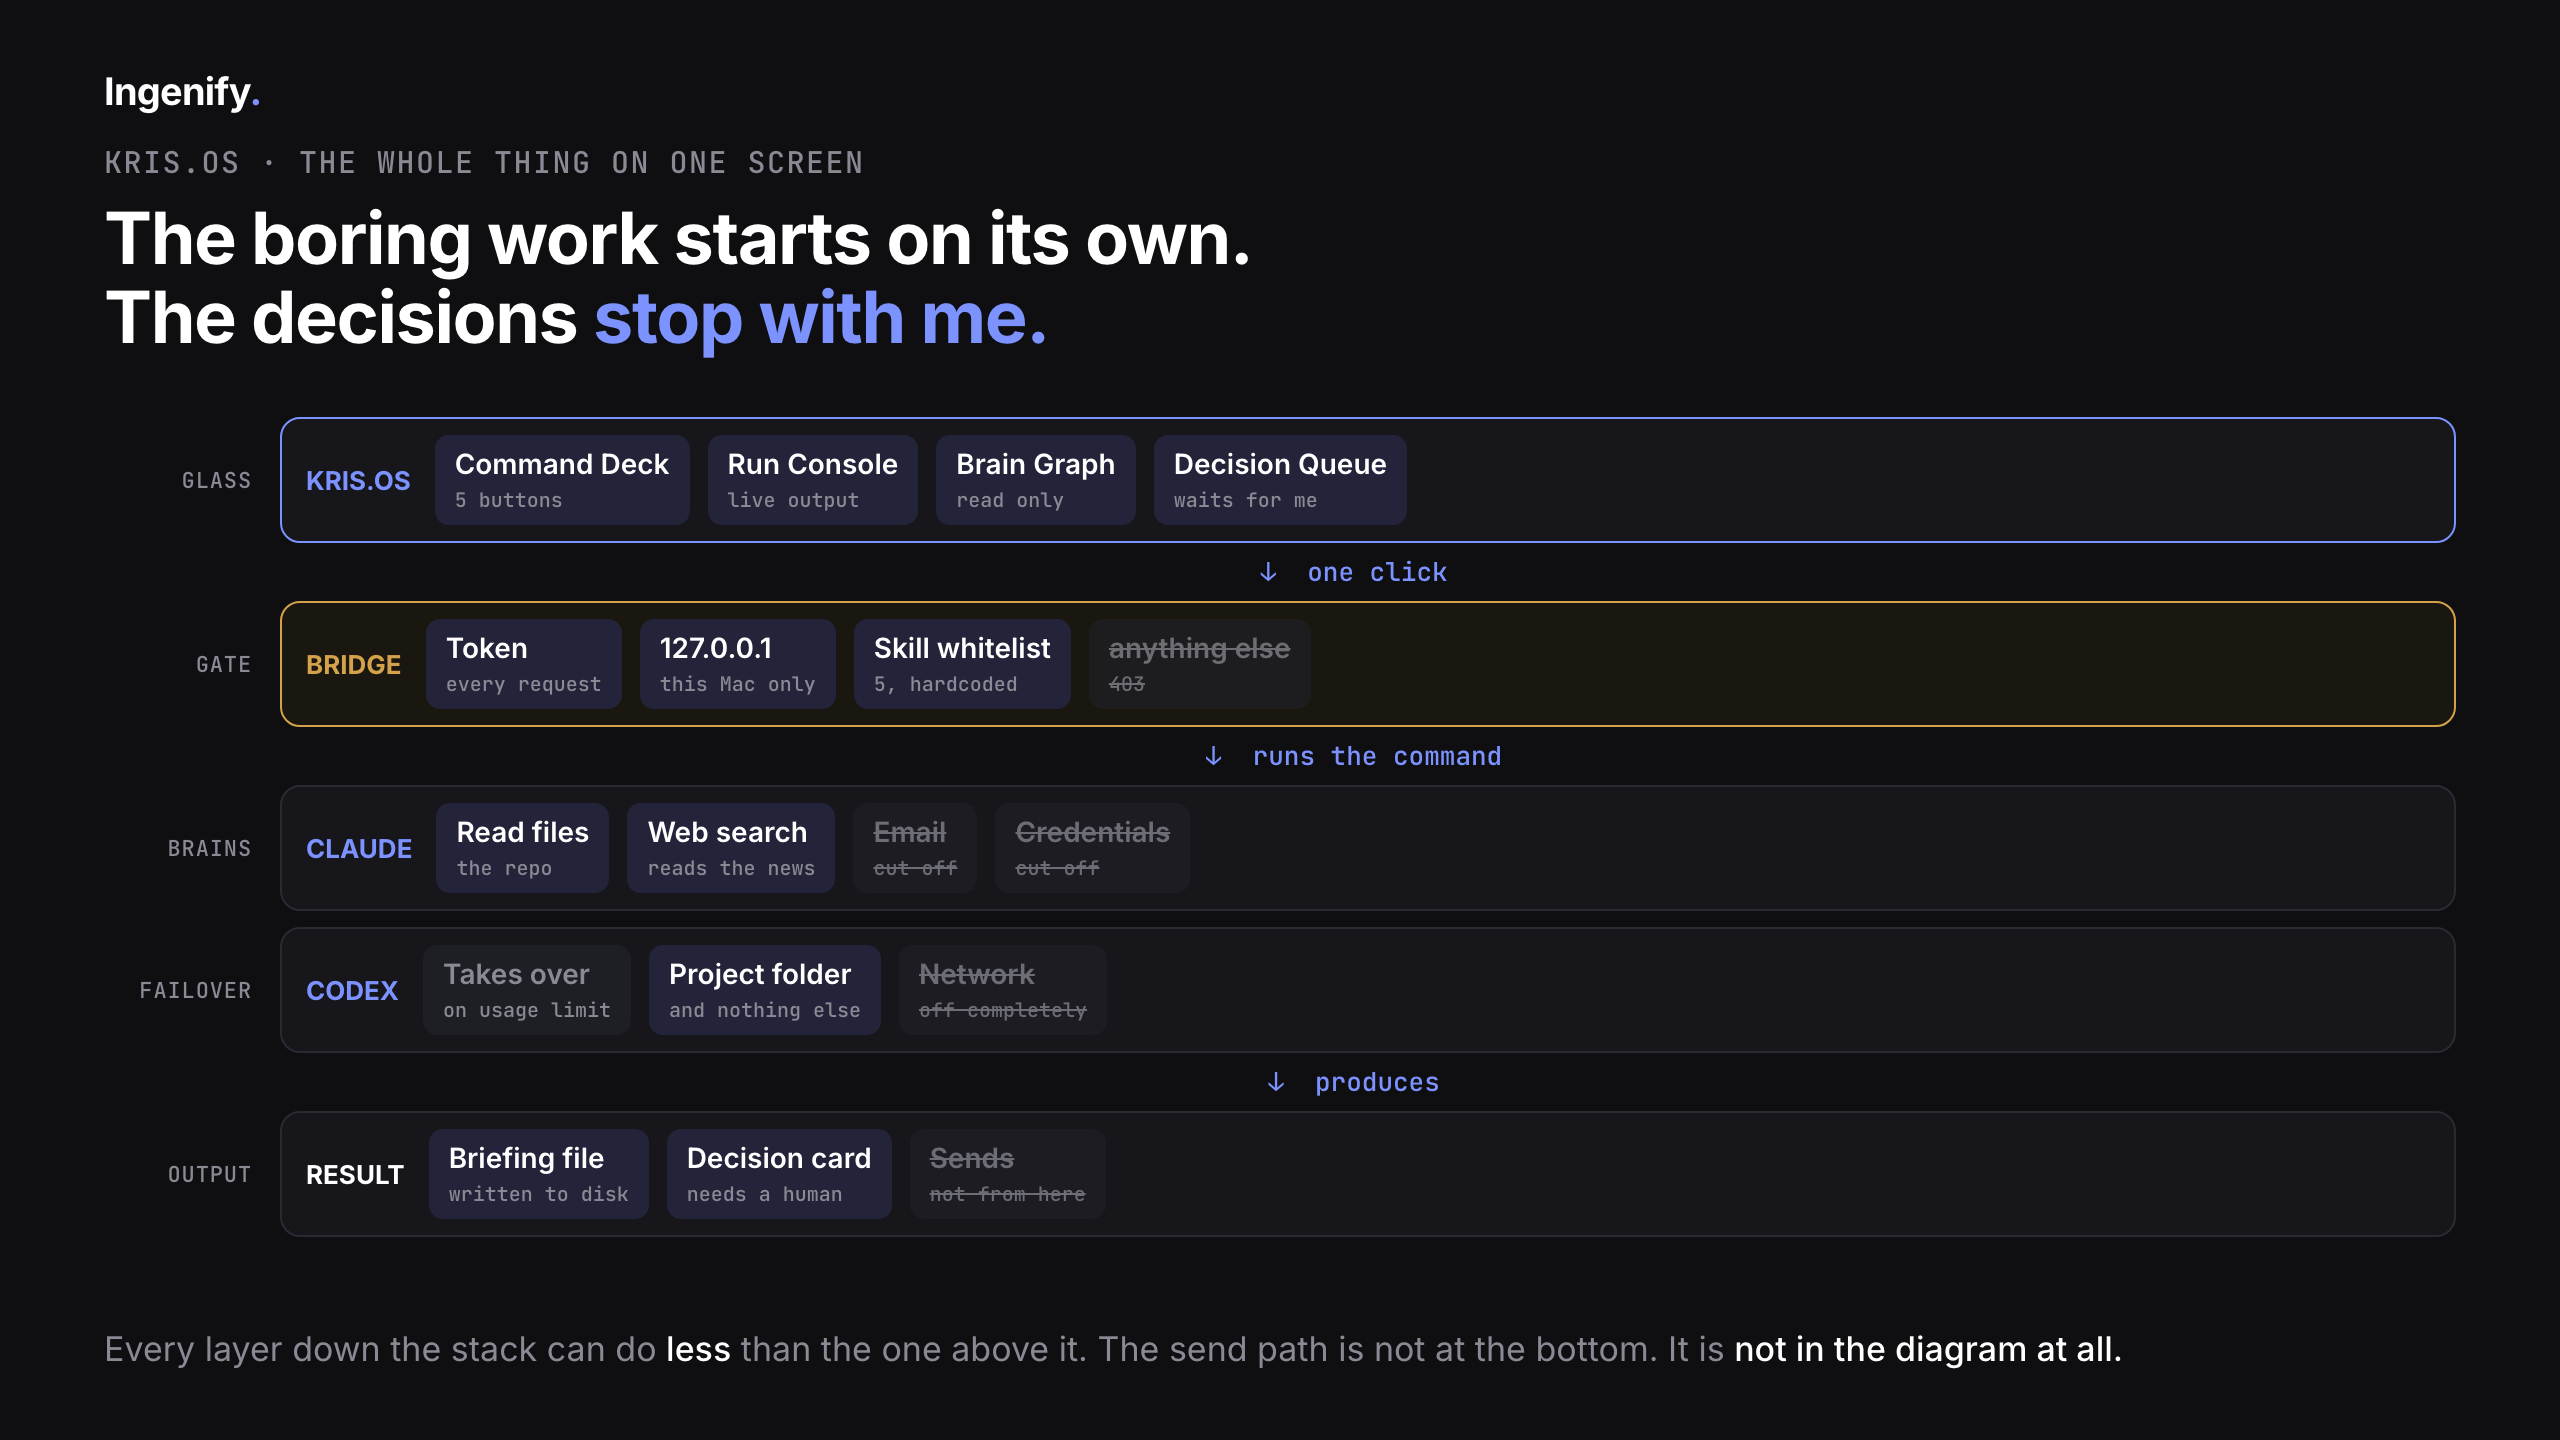The height and width of the screenshot is (1440, 2560).
Task: Click the crossed-out Credentials chip
Action: pyautogui.click(x=1092, y=848)
